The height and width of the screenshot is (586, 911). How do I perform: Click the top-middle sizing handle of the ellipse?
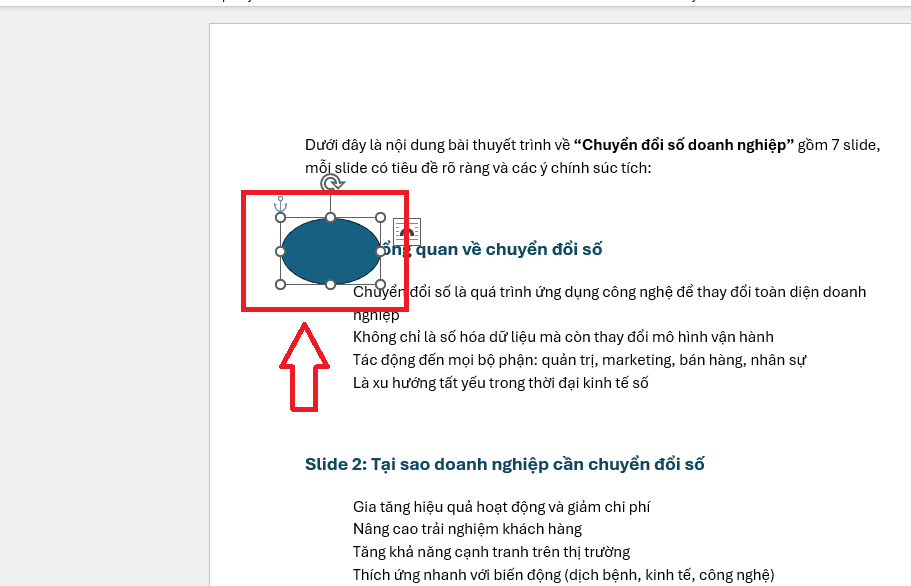[x=330, y=218]
